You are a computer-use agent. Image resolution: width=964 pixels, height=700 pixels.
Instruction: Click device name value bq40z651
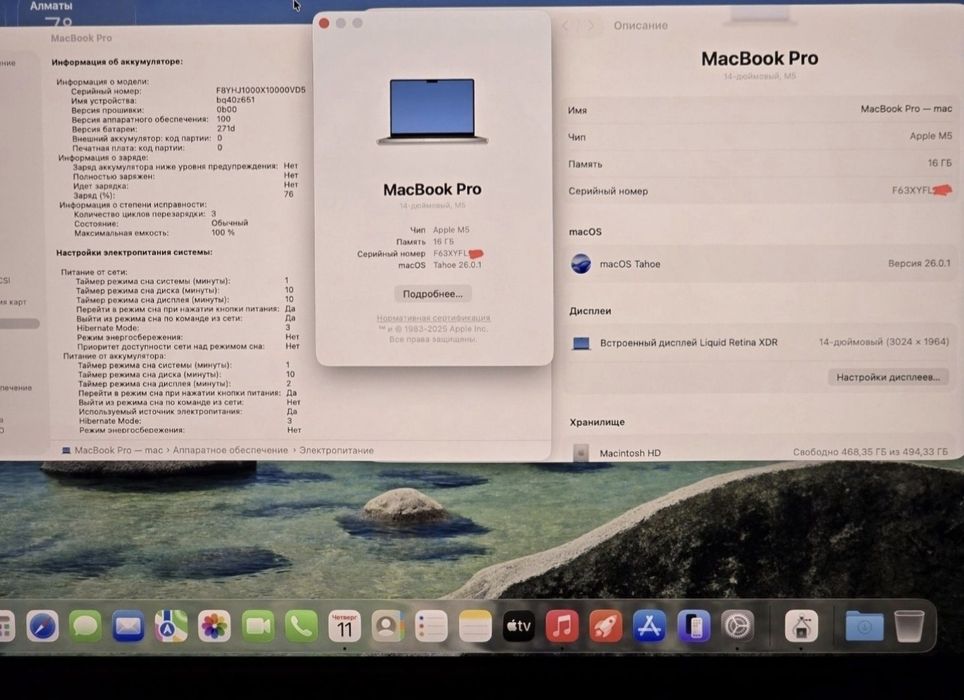pyautogui.click(x=235, y=100)
